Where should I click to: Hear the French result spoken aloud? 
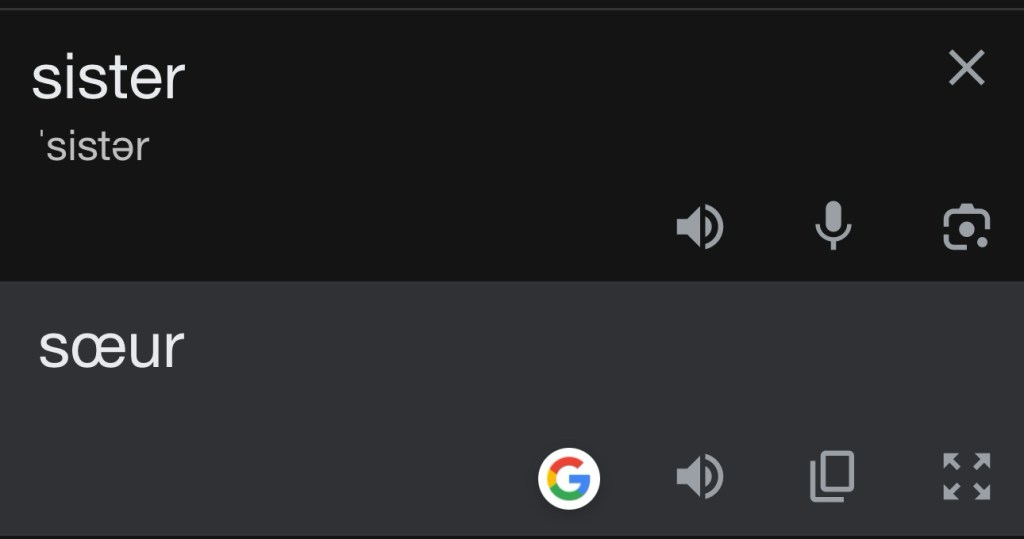point(700,477)
